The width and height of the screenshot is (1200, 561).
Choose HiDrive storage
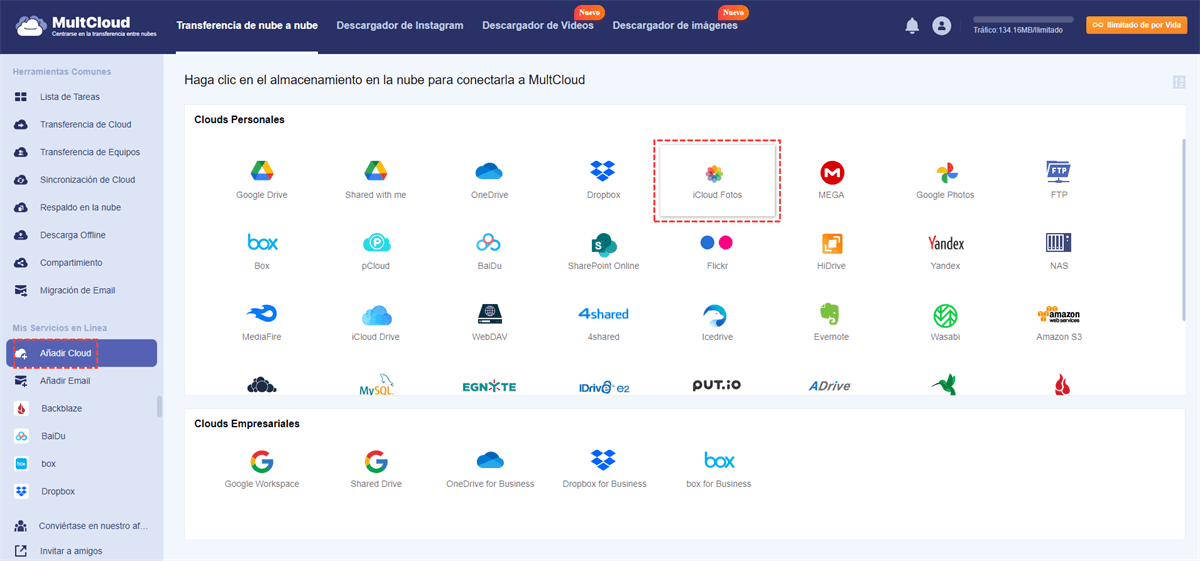(x=831, y=251)
